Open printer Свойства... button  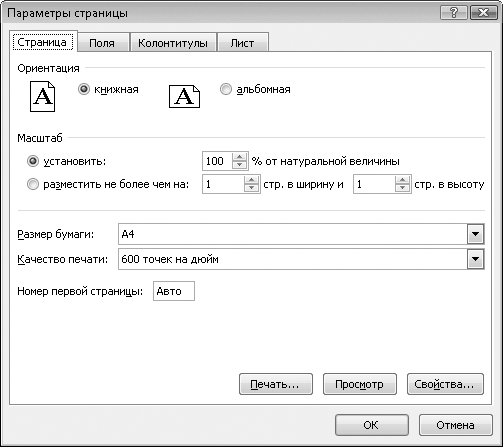tap(445, 384)
